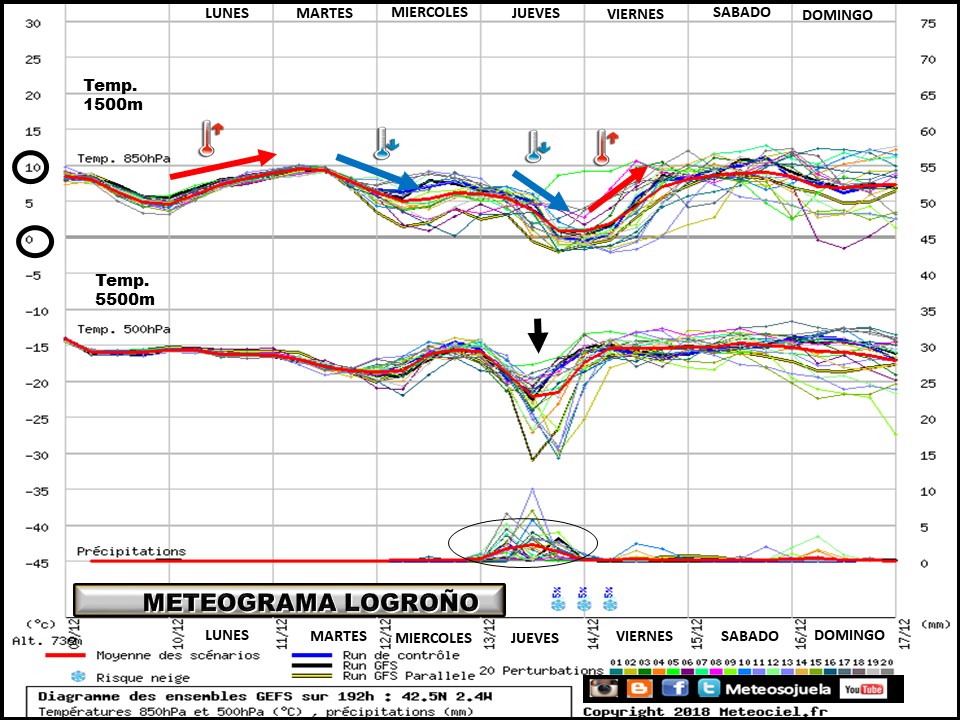Image resolution: width=960 pixels, height=720 pixels.
Task: Click VIERNES in the top day header
Action: [x=636, y=13]
